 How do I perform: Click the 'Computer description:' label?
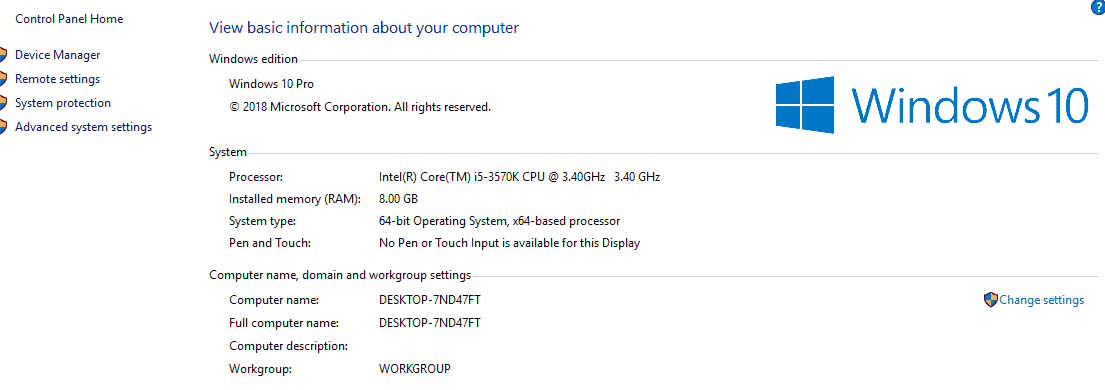point(288,346)
